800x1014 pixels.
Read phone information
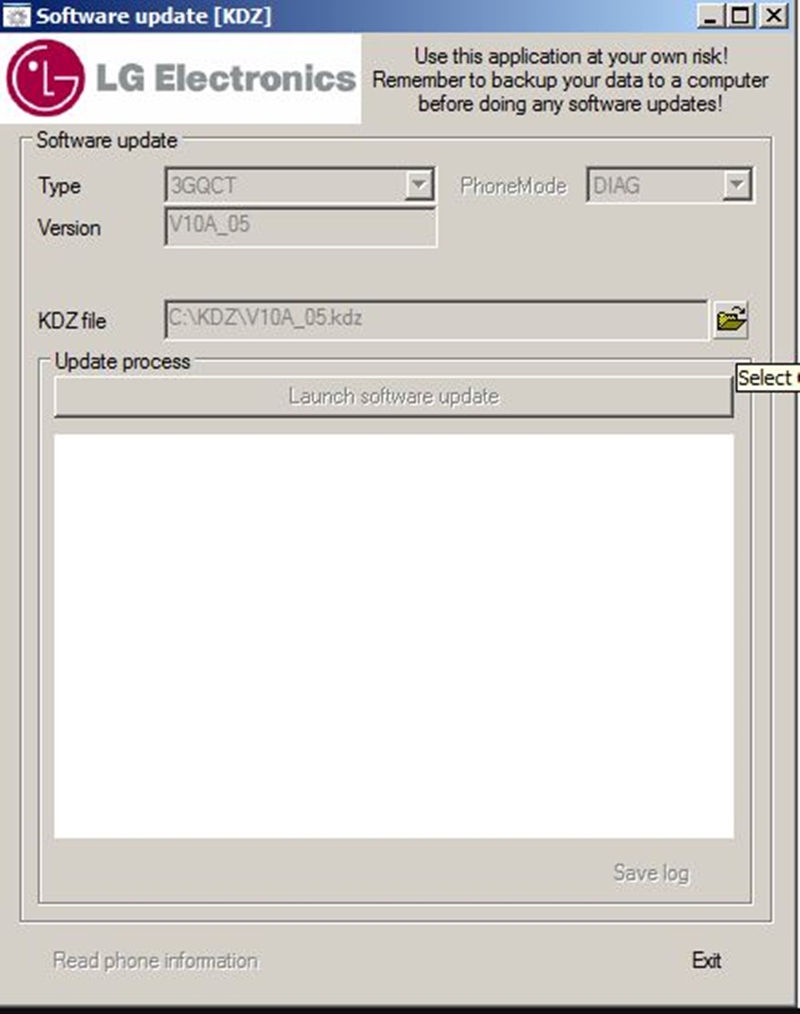point(155,960)
